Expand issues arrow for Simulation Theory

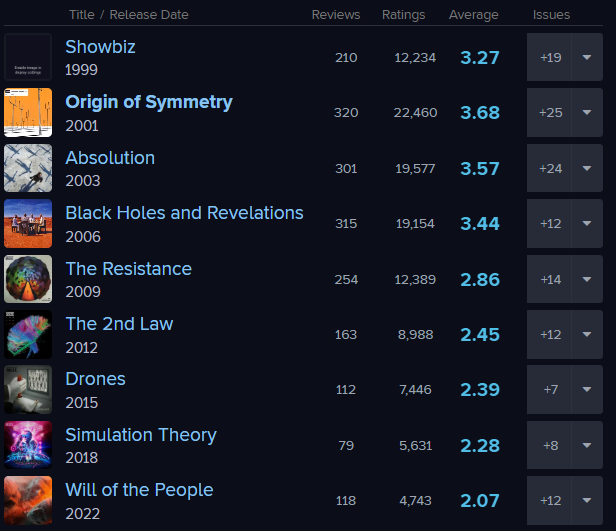[x=587, y=445]
